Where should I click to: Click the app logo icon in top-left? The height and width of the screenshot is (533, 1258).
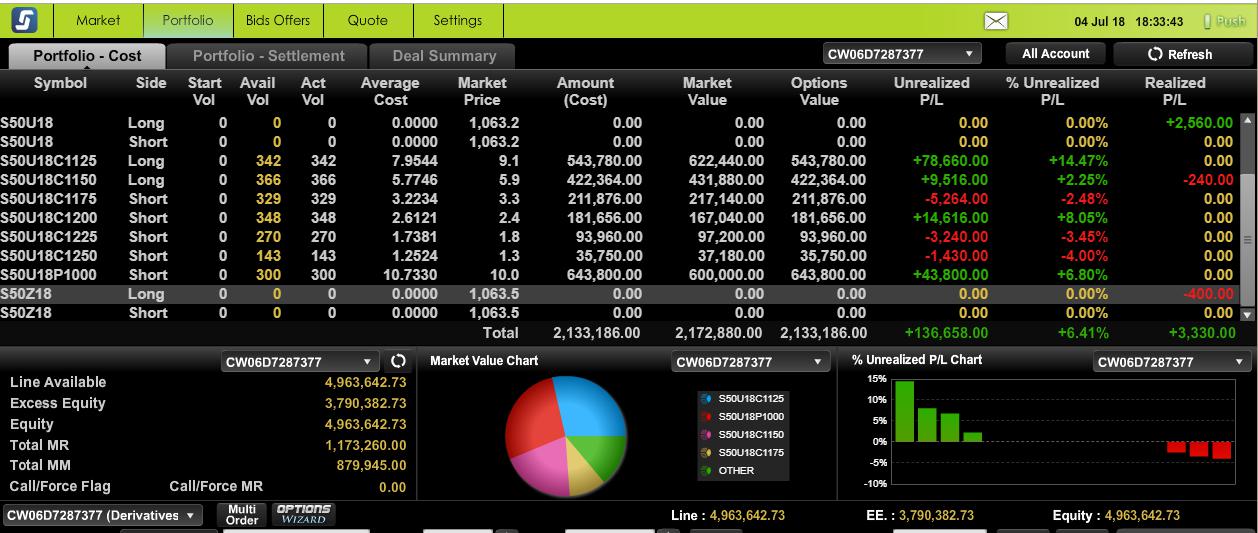pyautogui.click(x=25, y=20)
